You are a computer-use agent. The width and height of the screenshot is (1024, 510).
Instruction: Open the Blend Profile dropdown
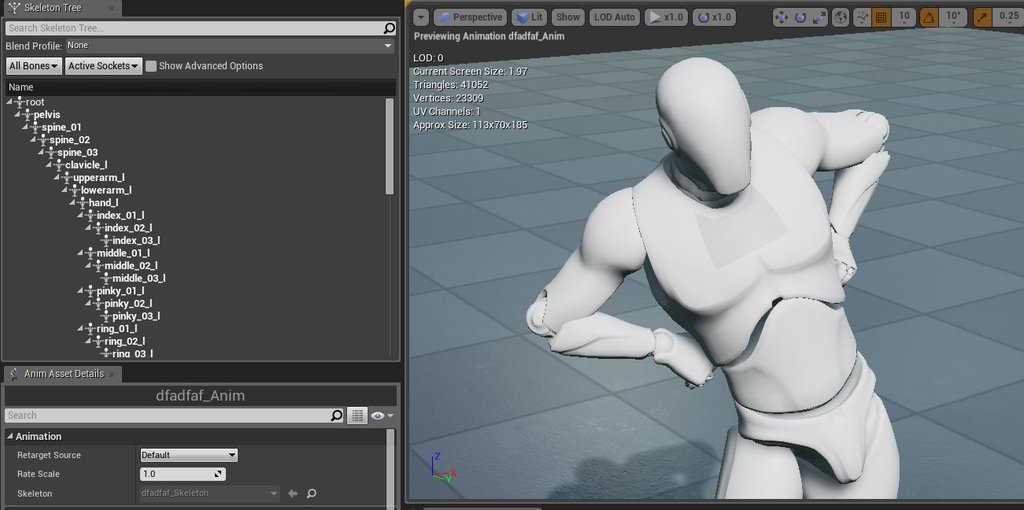coord(230,46)
